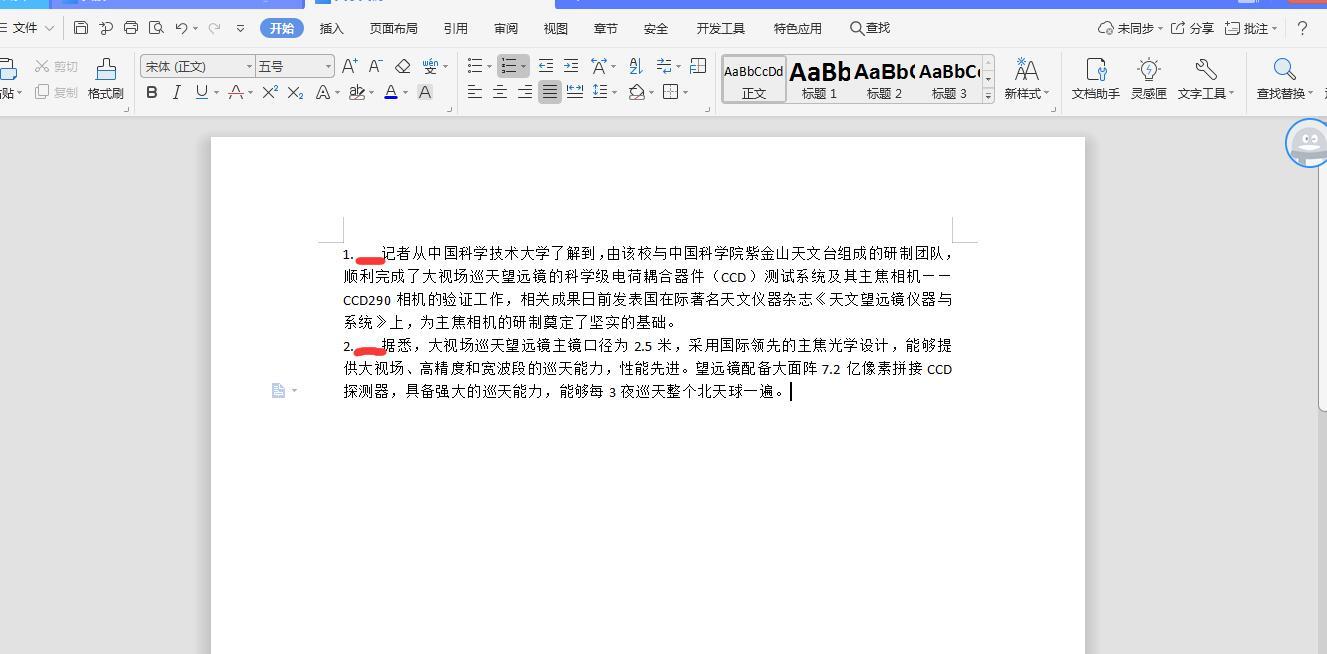1327x654 pixels.
Task: Expand the numbered list style dropdown
Action: [523, 66]
